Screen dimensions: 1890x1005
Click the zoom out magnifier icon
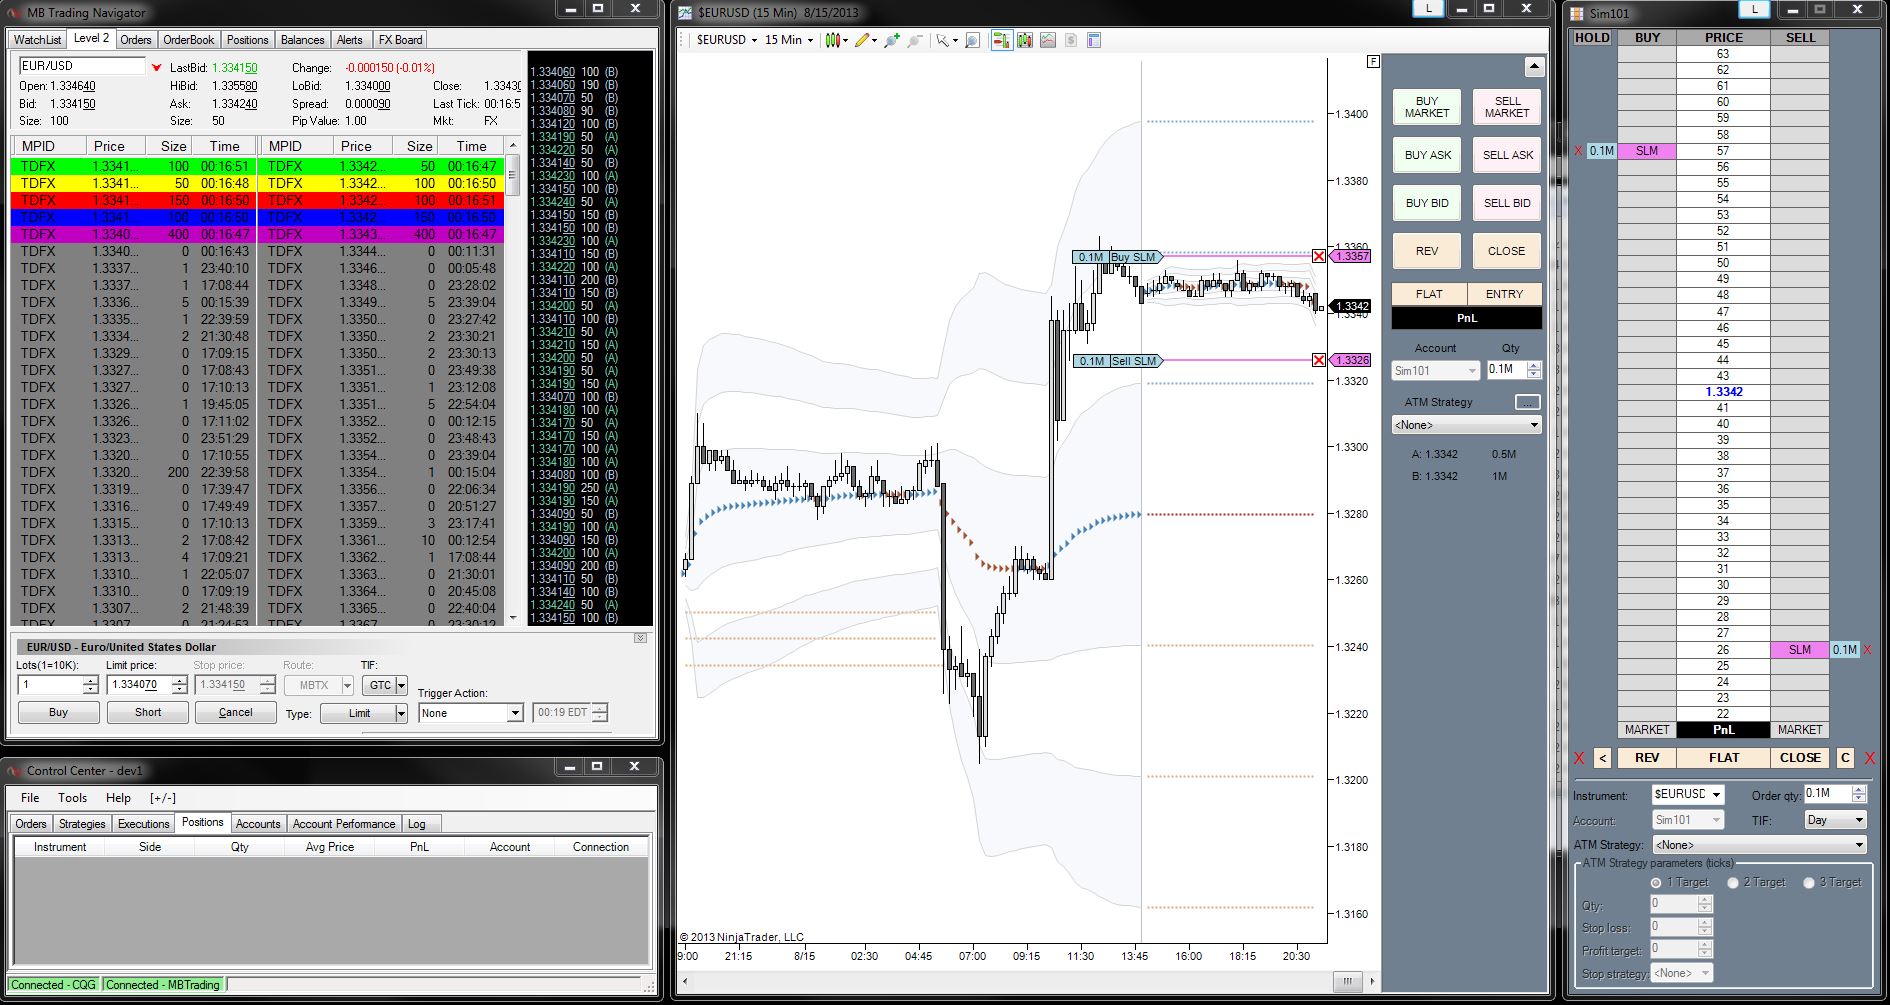[914, 40]
